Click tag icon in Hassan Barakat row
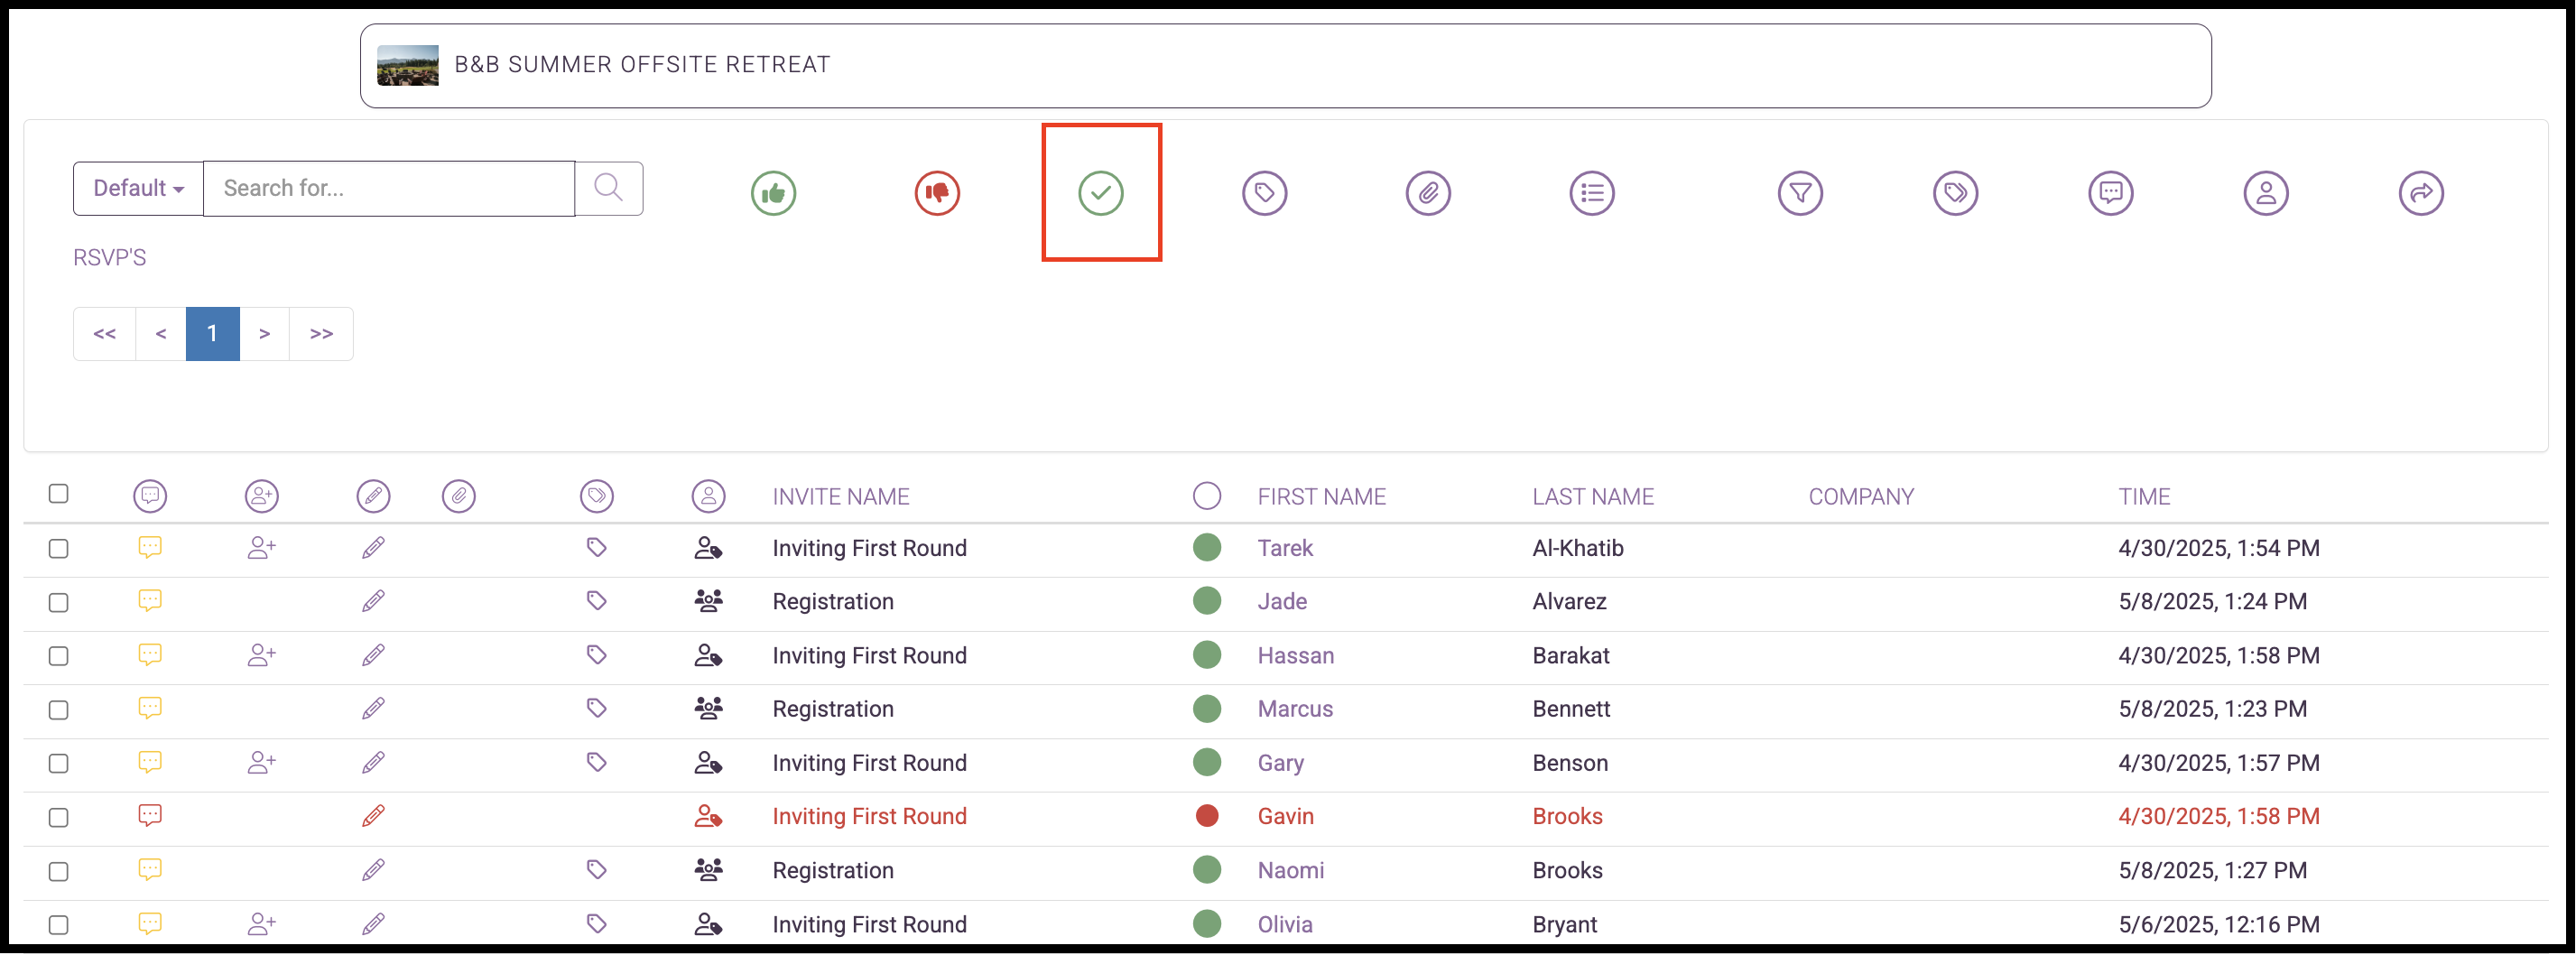2576x955 pixels. pos(596,655)
